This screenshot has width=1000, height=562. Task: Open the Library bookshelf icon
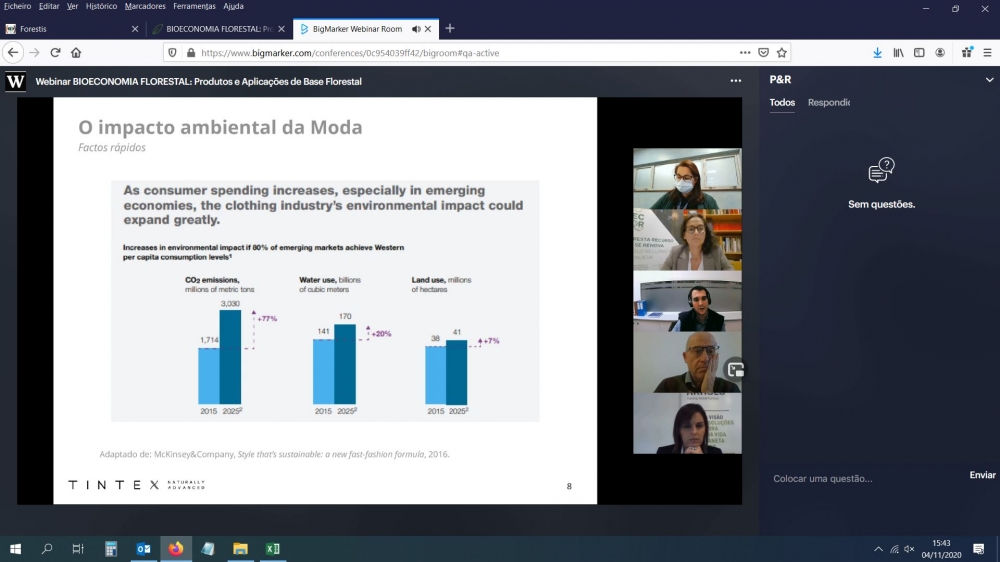point(899,53)
